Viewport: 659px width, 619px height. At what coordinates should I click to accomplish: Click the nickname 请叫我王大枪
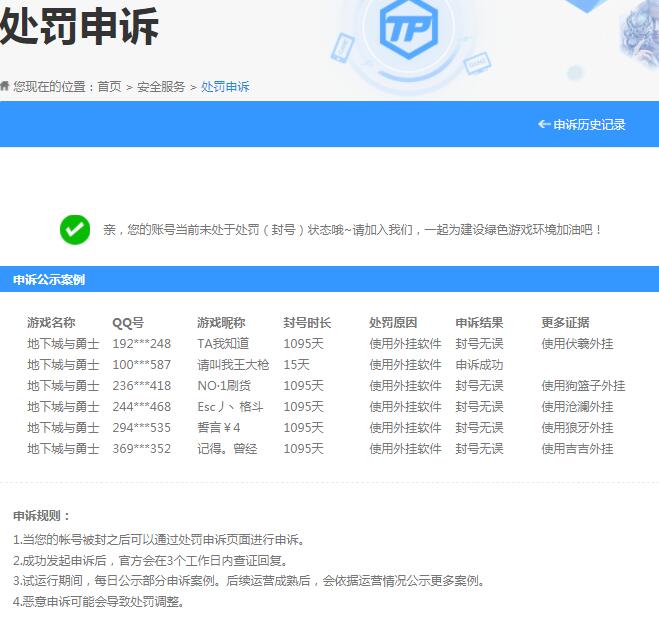tap(233, 365)
